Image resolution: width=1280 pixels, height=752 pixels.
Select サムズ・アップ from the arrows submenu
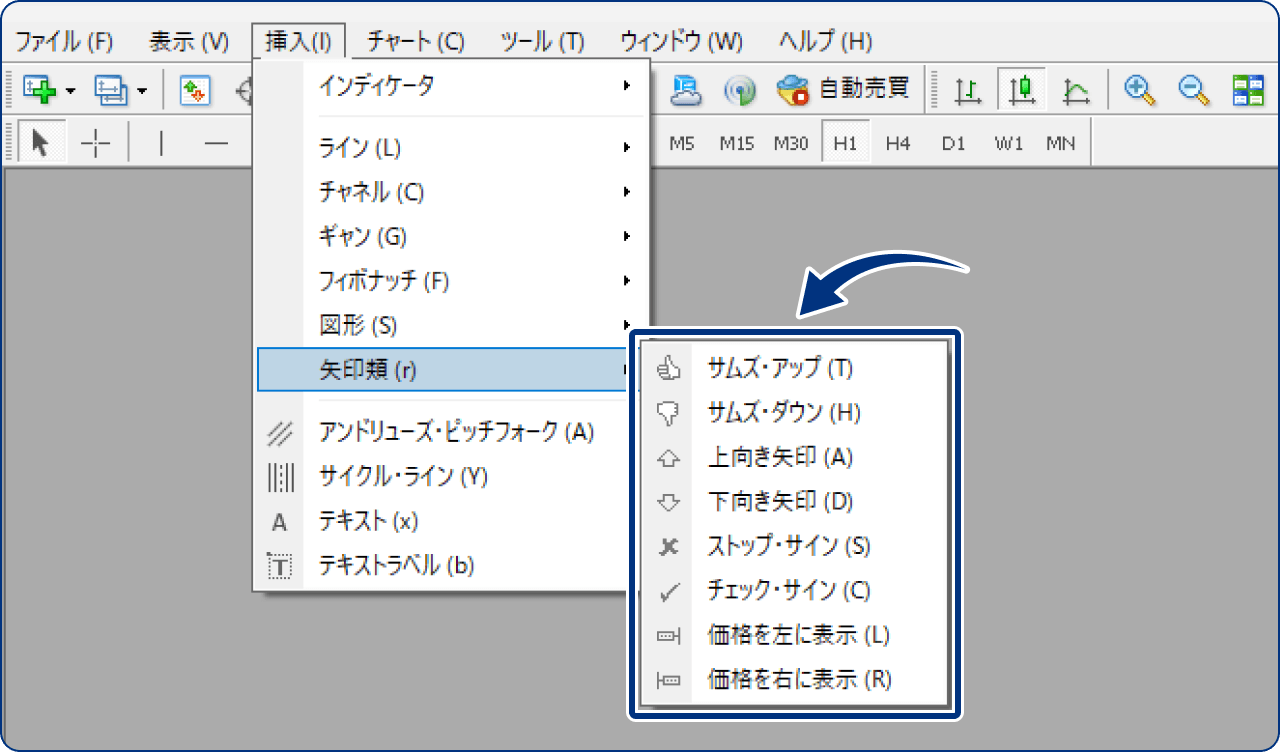click(782, 368)
